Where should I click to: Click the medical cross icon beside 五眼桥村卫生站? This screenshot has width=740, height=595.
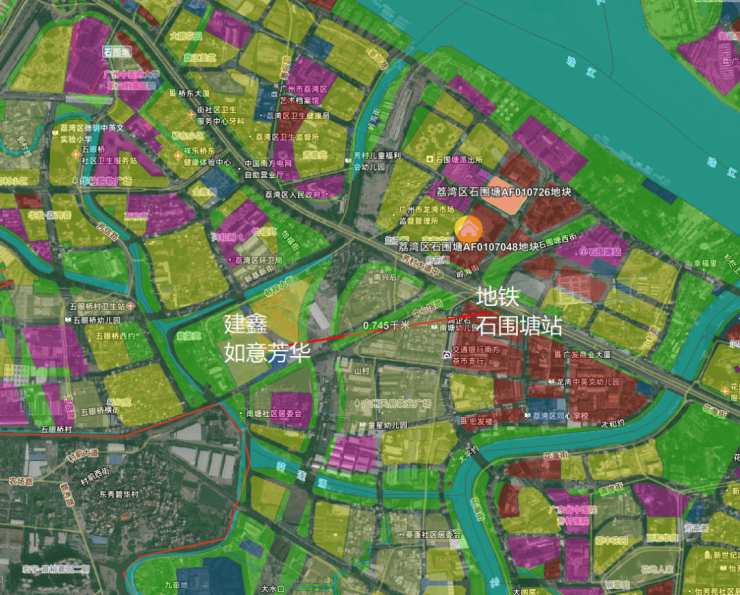[x=131, y=306]
